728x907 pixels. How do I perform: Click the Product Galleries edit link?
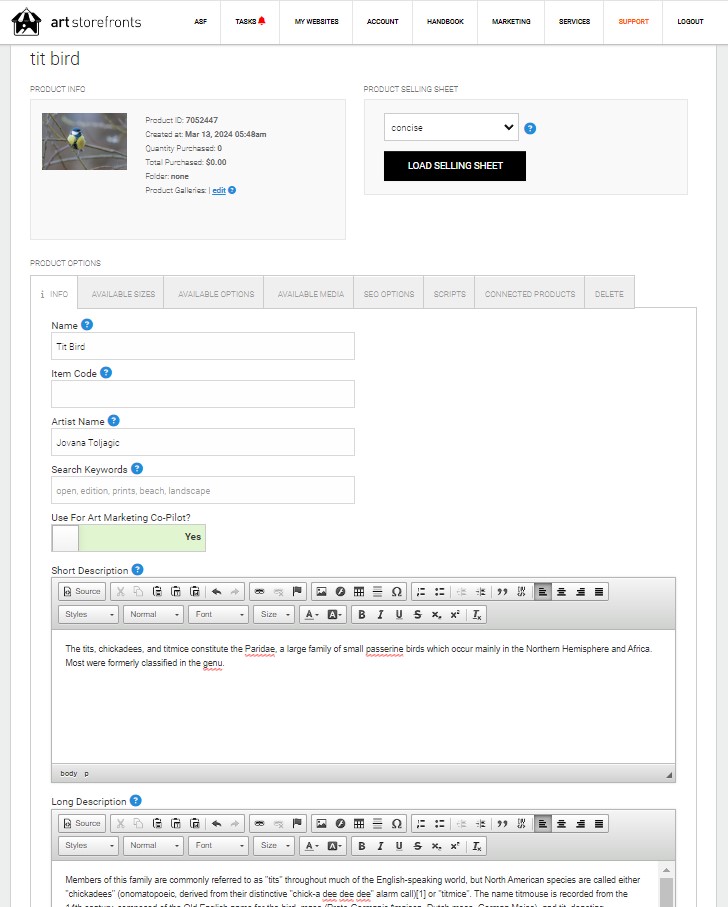point(219,190)
